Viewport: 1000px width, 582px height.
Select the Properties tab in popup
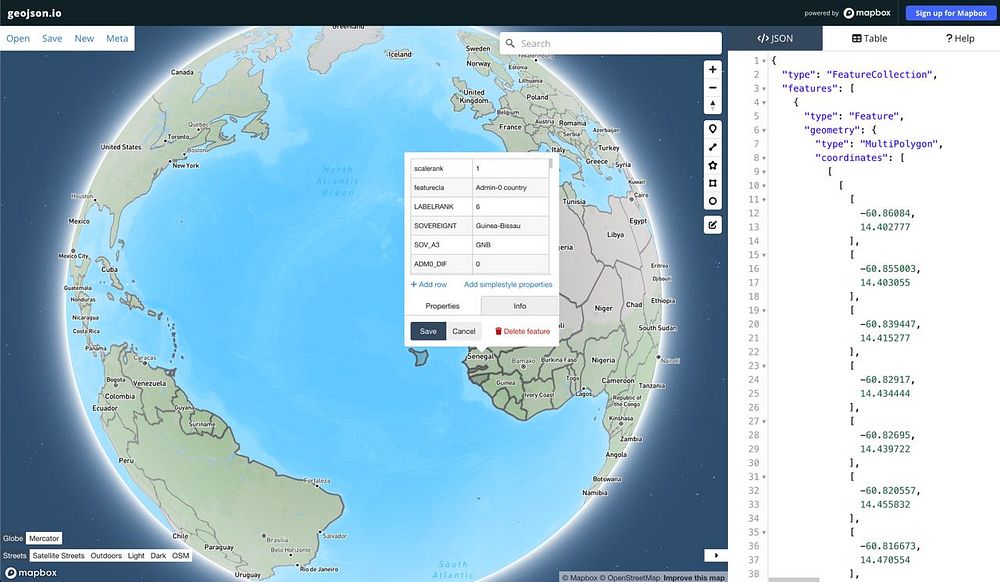pyautogui.click(x=443, y=306)
